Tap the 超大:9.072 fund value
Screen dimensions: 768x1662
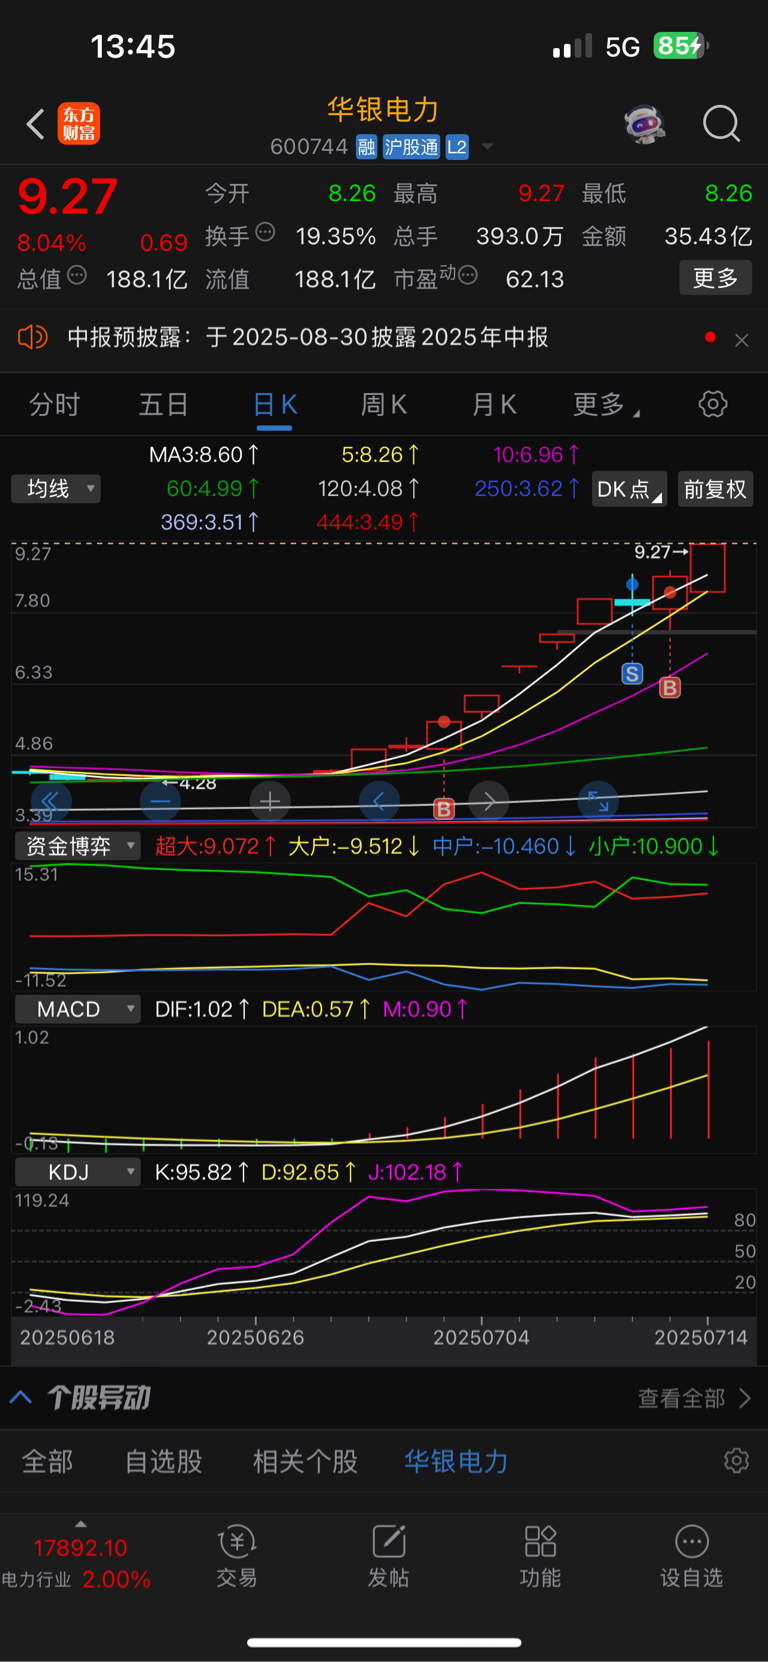(216, 846)
